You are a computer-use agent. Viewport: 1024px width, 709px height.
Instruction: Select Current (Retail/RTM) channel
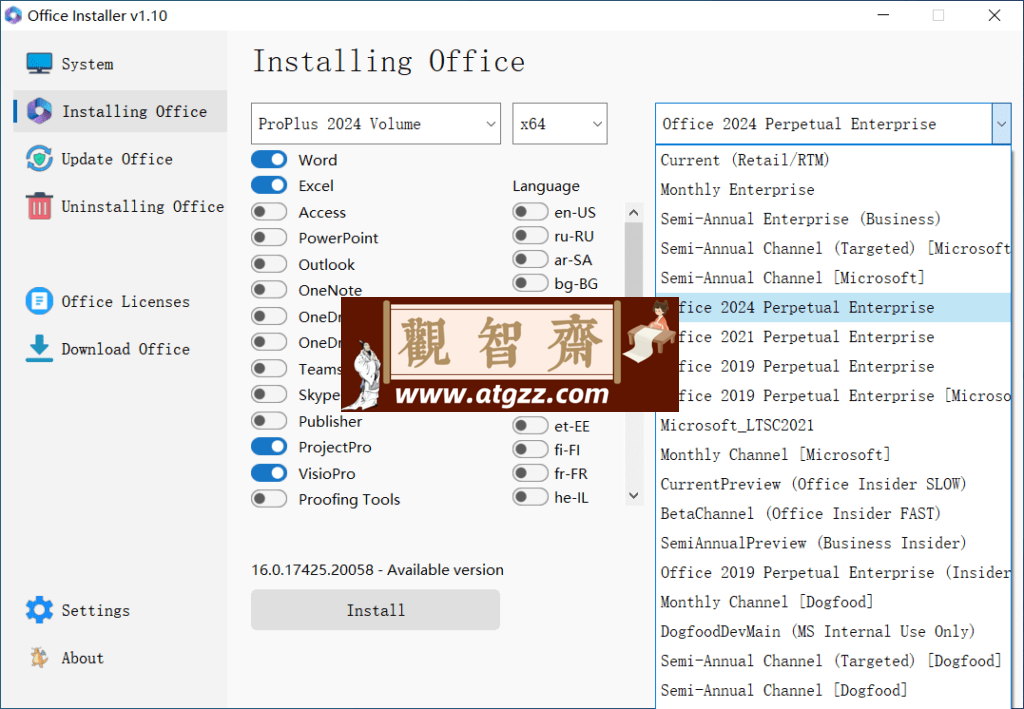833,160
